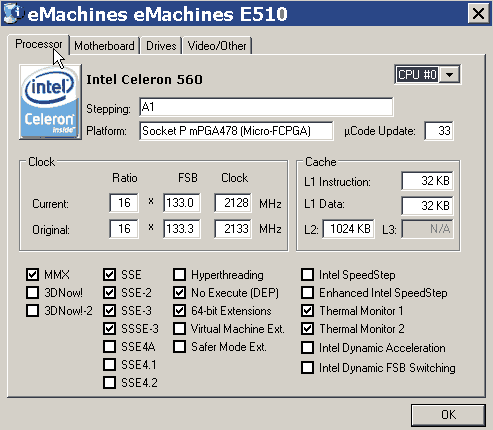Toggle the 64-bit Extensions checkbox
The image size is (493, 430).
[179, 311]
